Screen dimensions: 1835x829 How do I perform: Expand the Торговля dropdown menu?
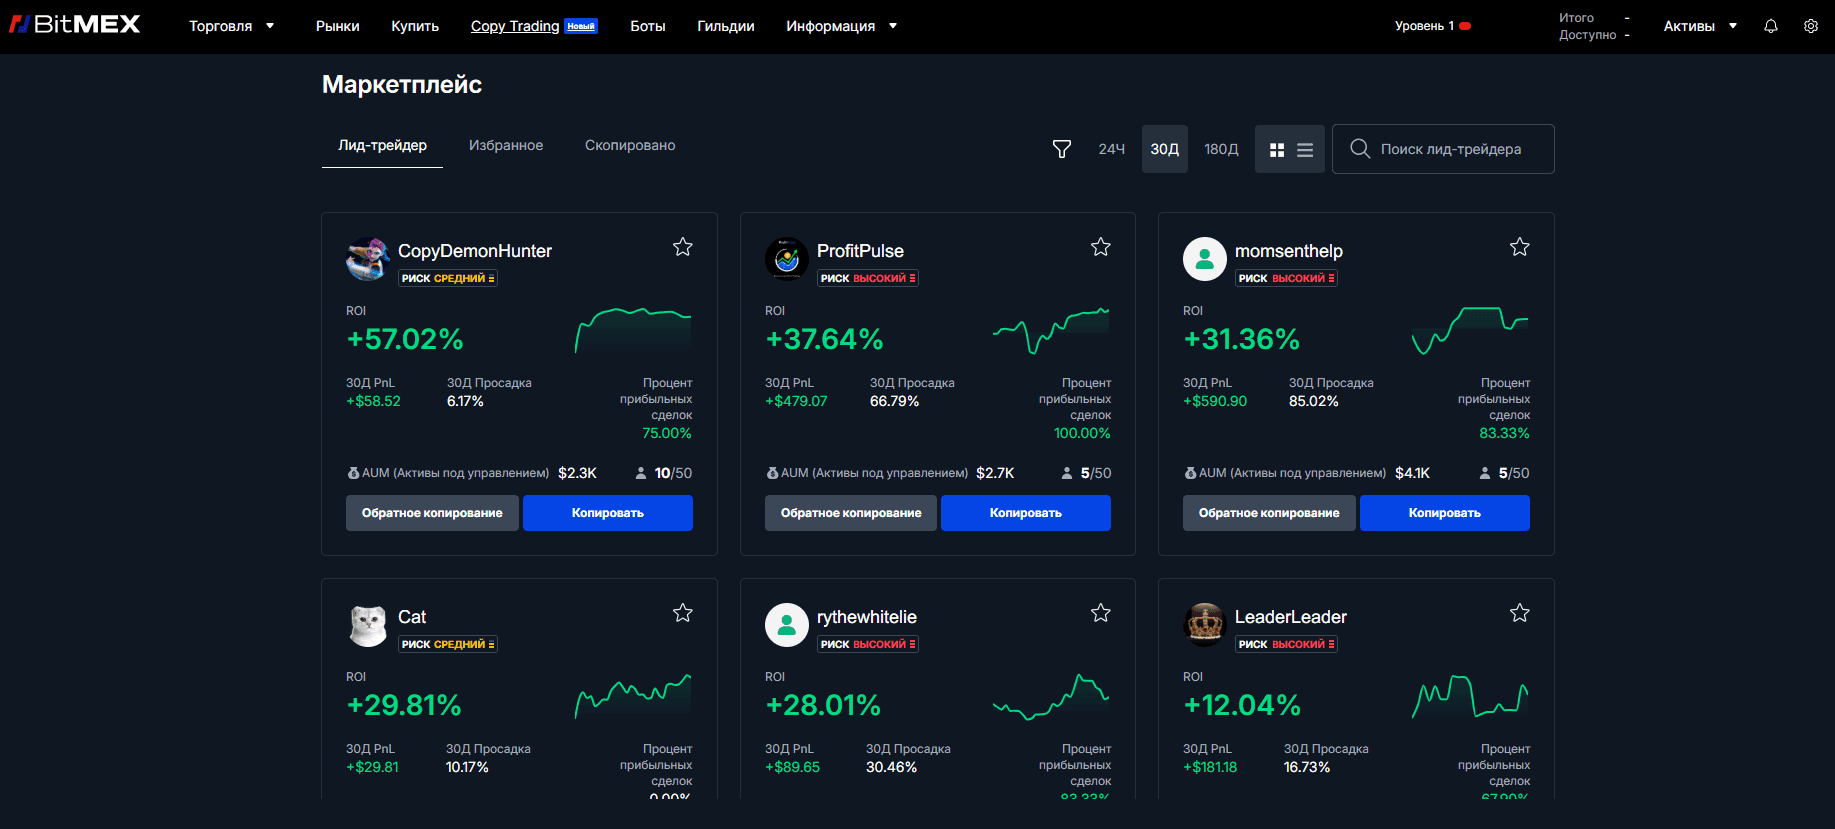point(231,26)
